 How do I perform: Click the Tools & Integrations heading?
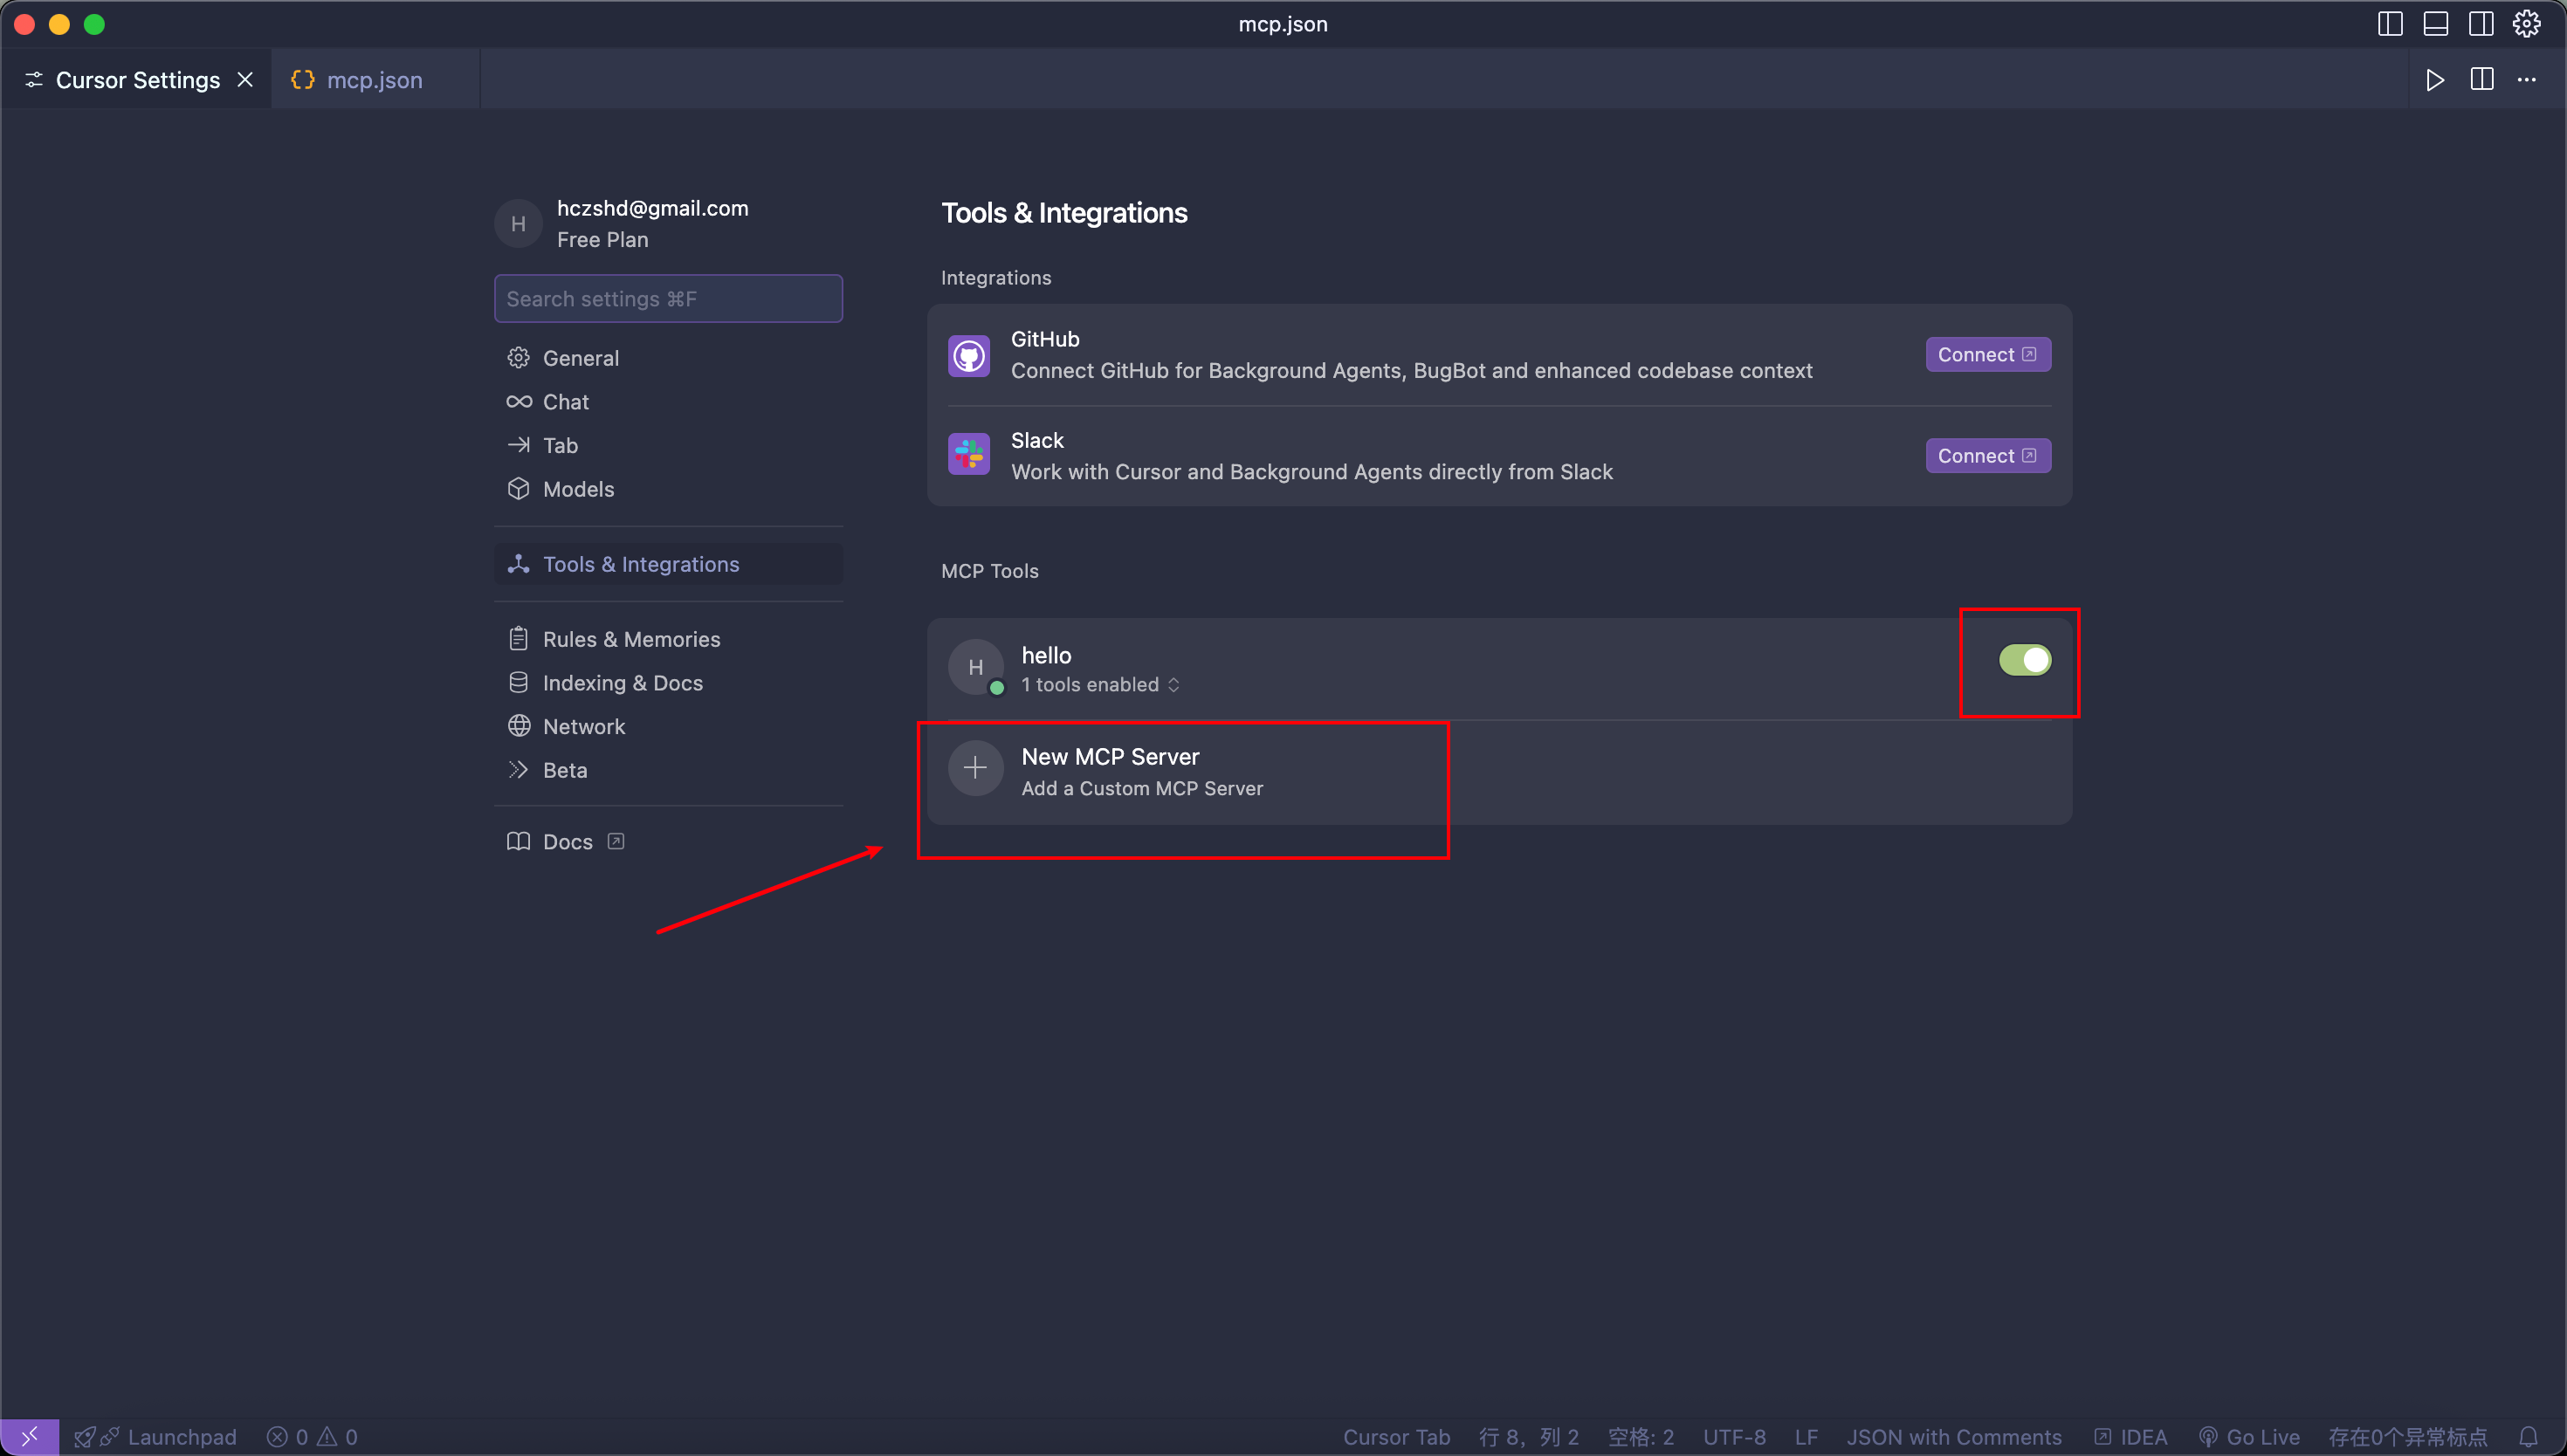[x=1064, y=213]
